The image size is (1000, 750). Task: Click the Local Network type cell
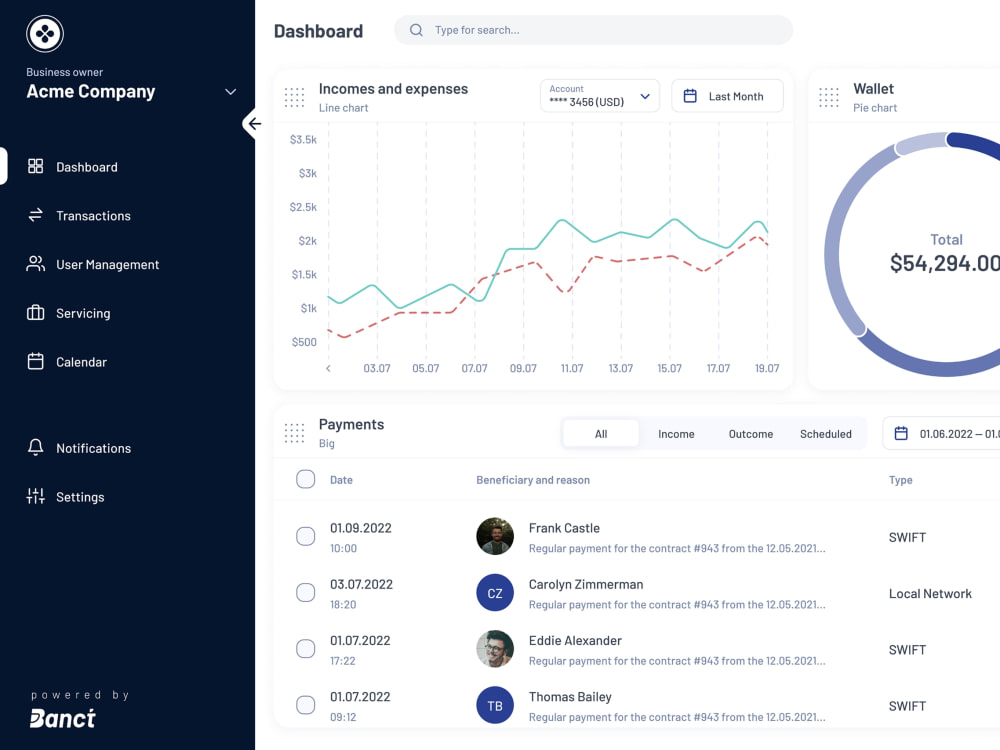click(x=930, y=593)
